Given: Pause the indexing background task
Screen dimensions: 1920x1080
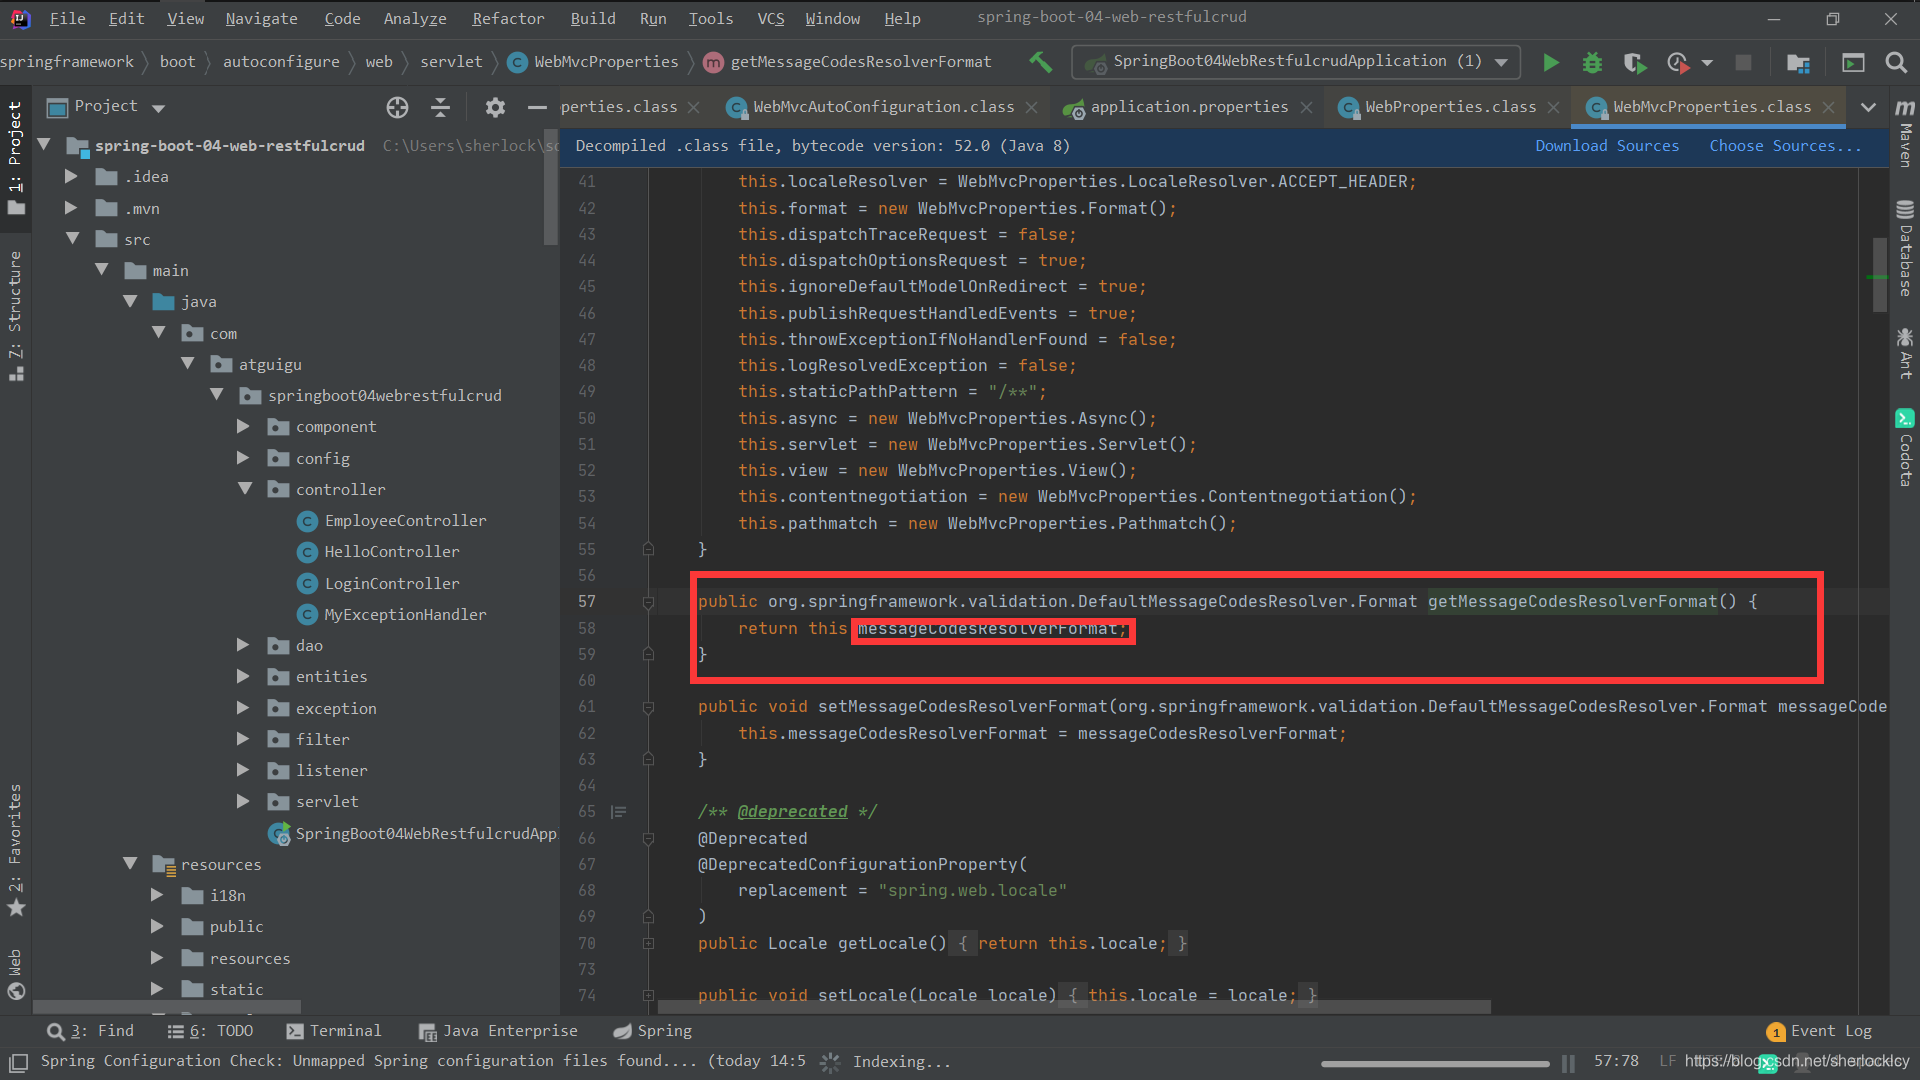Looking at the screenshot, I should [x=1568, y=1063].
